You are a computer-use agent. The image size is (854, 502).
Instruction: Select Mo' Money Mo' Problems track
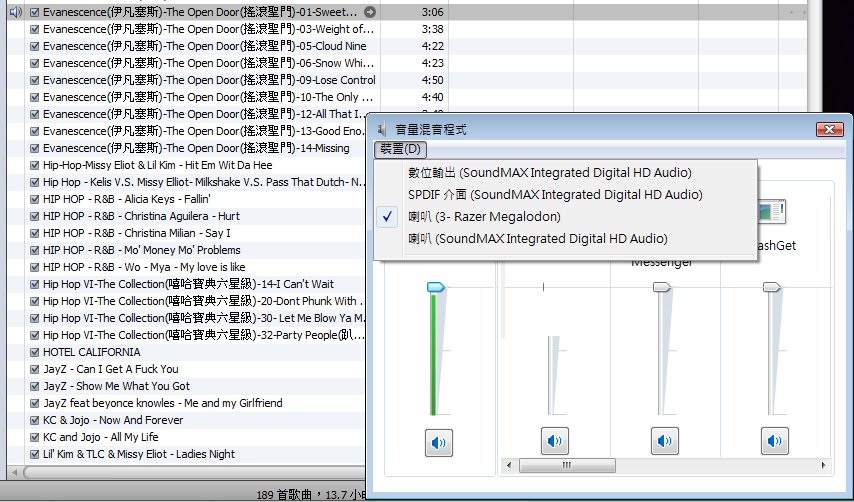[142, 250]
